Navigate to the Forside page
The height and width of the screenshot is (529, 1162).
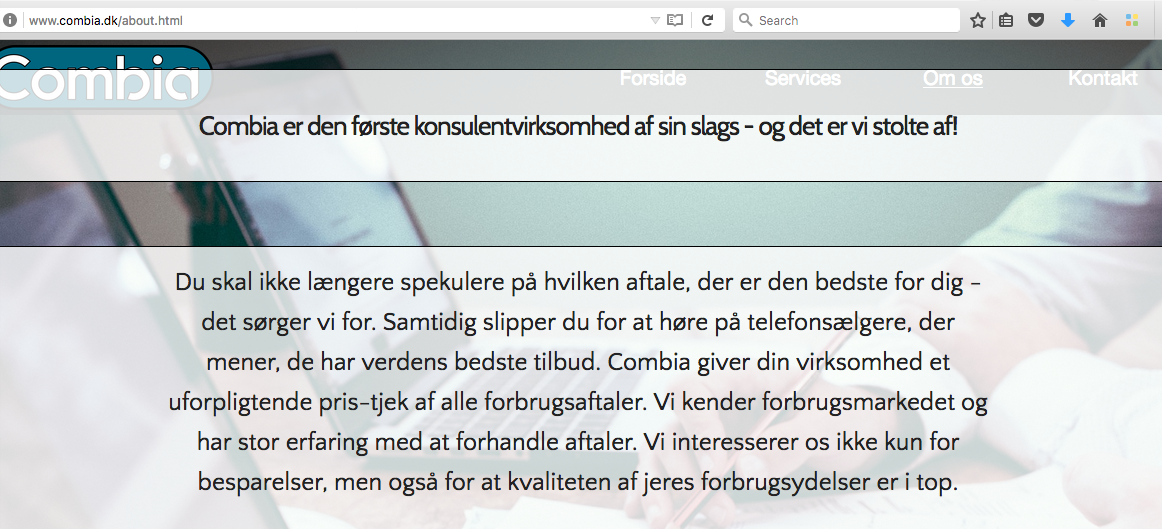click(x=653, y=78)
